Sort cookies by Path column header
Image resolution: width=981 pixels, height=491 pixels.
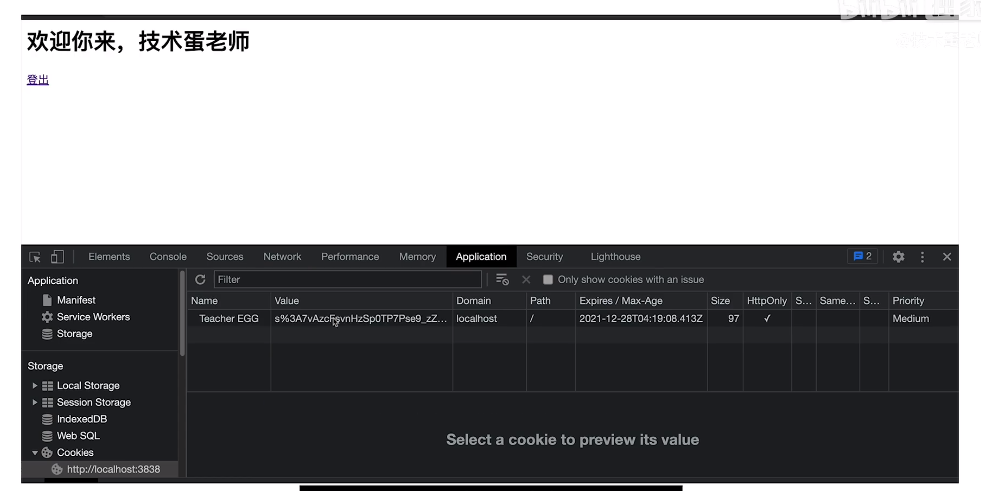(x=551, y=301)
